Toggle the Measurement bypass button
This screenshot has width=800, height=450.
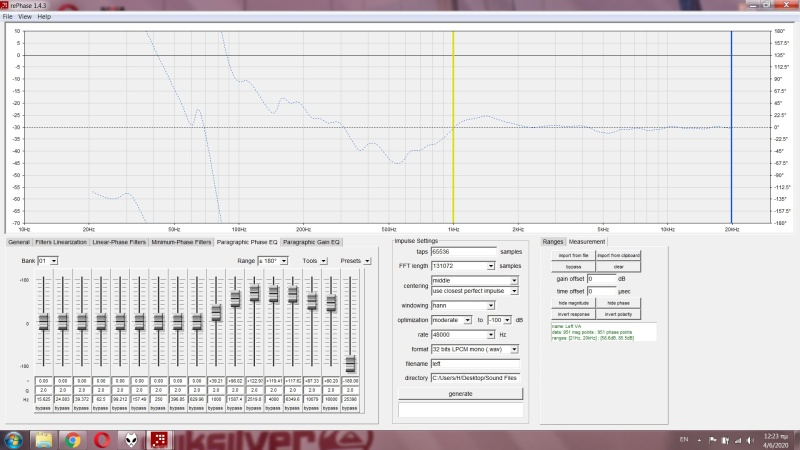click(574, 267)
